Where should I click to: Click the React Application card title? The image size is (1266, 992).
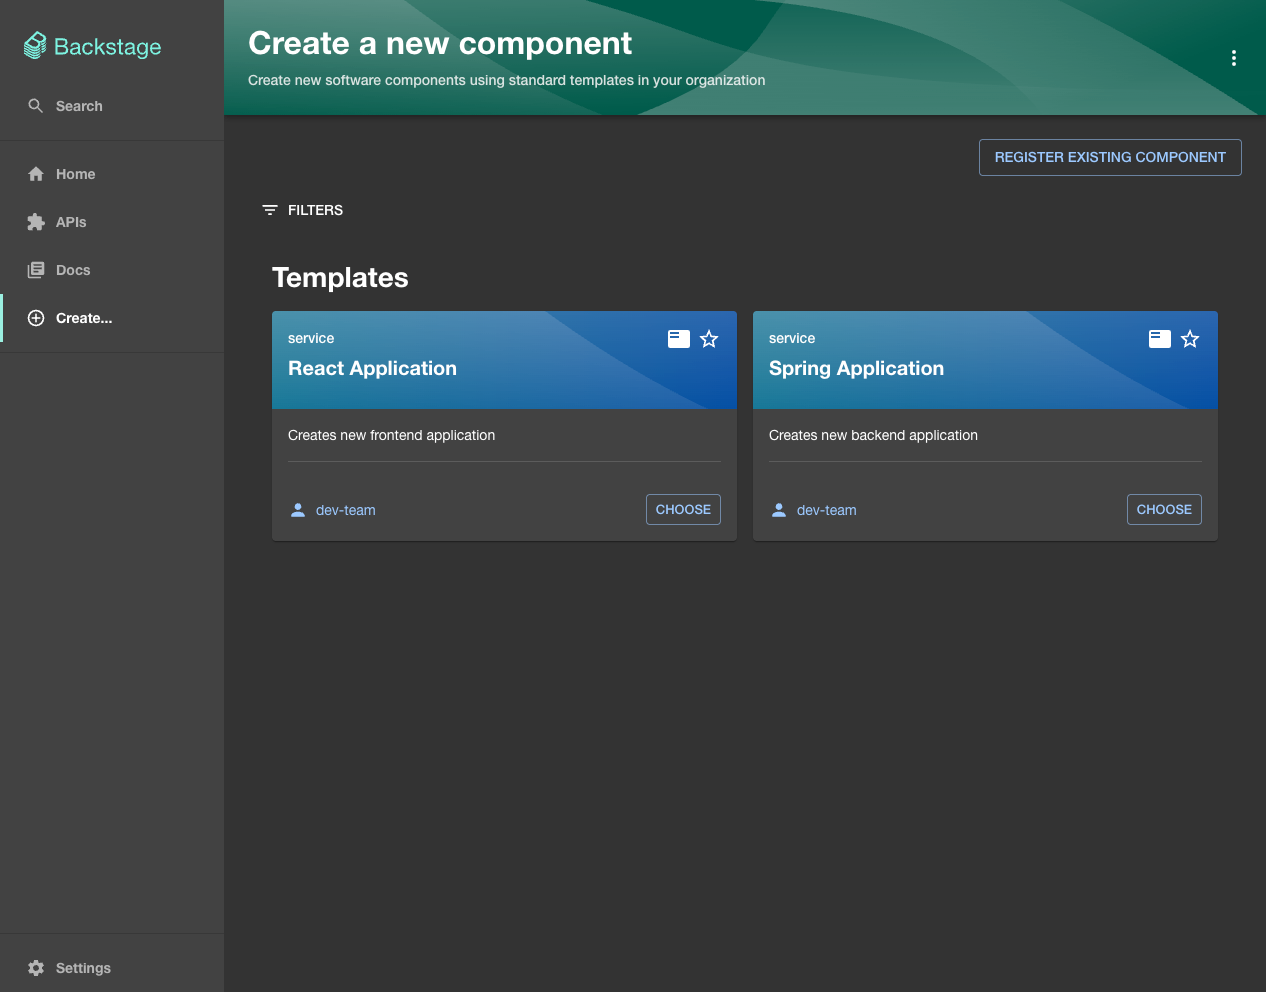click(372, 368)
